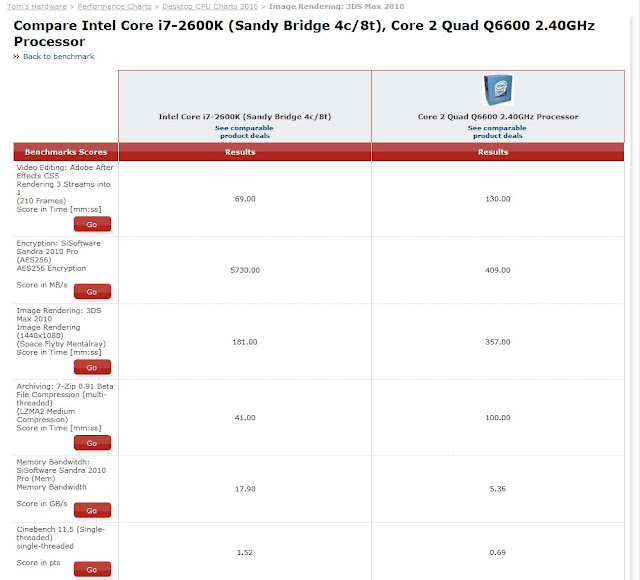Click Image Rendering: 3DS Max 2010 breadcrumb text

pos(336,7)
